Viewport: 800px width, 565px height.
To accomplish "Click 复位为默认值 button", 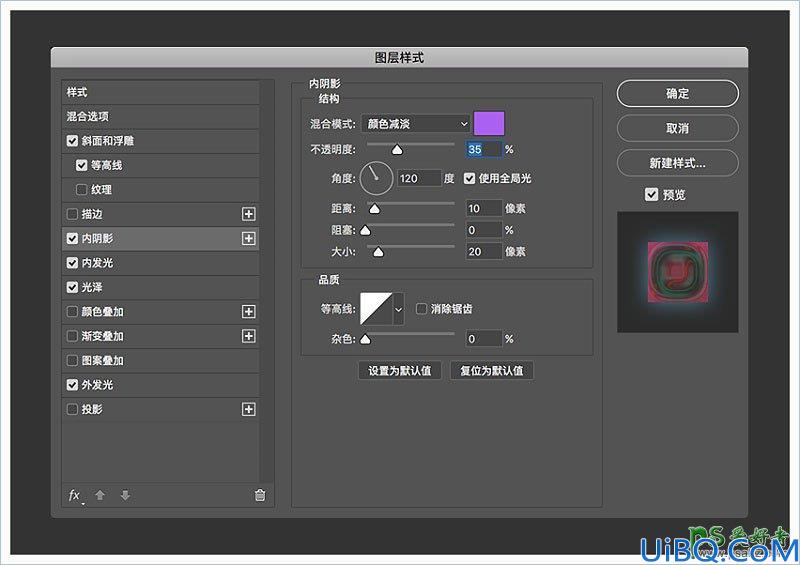I will pos(492,371).
